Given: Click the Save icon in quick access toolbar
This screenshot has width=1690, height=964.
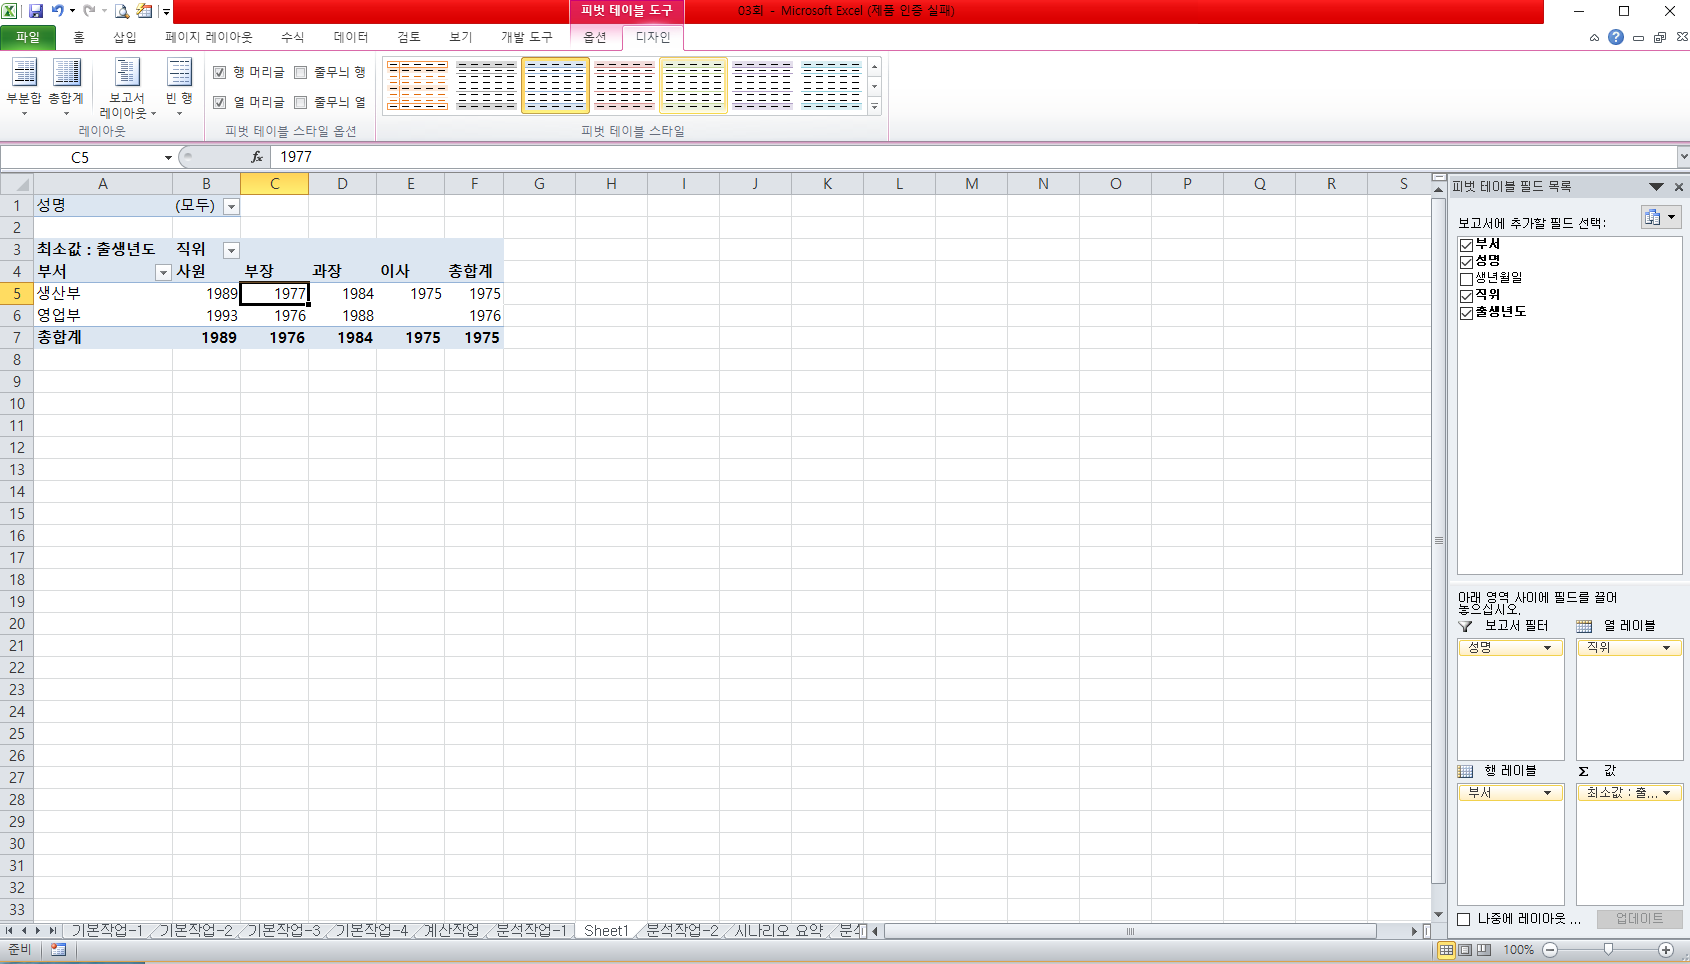Looking at the screenshot, I should [36, 11].
